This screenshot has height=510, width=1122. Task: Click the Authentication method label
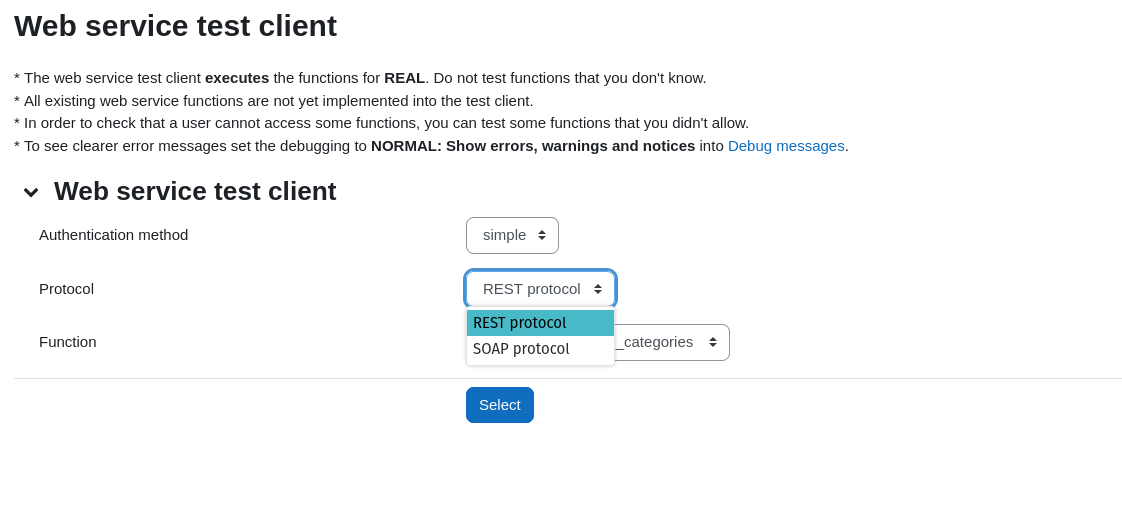(x=113, y=235)
